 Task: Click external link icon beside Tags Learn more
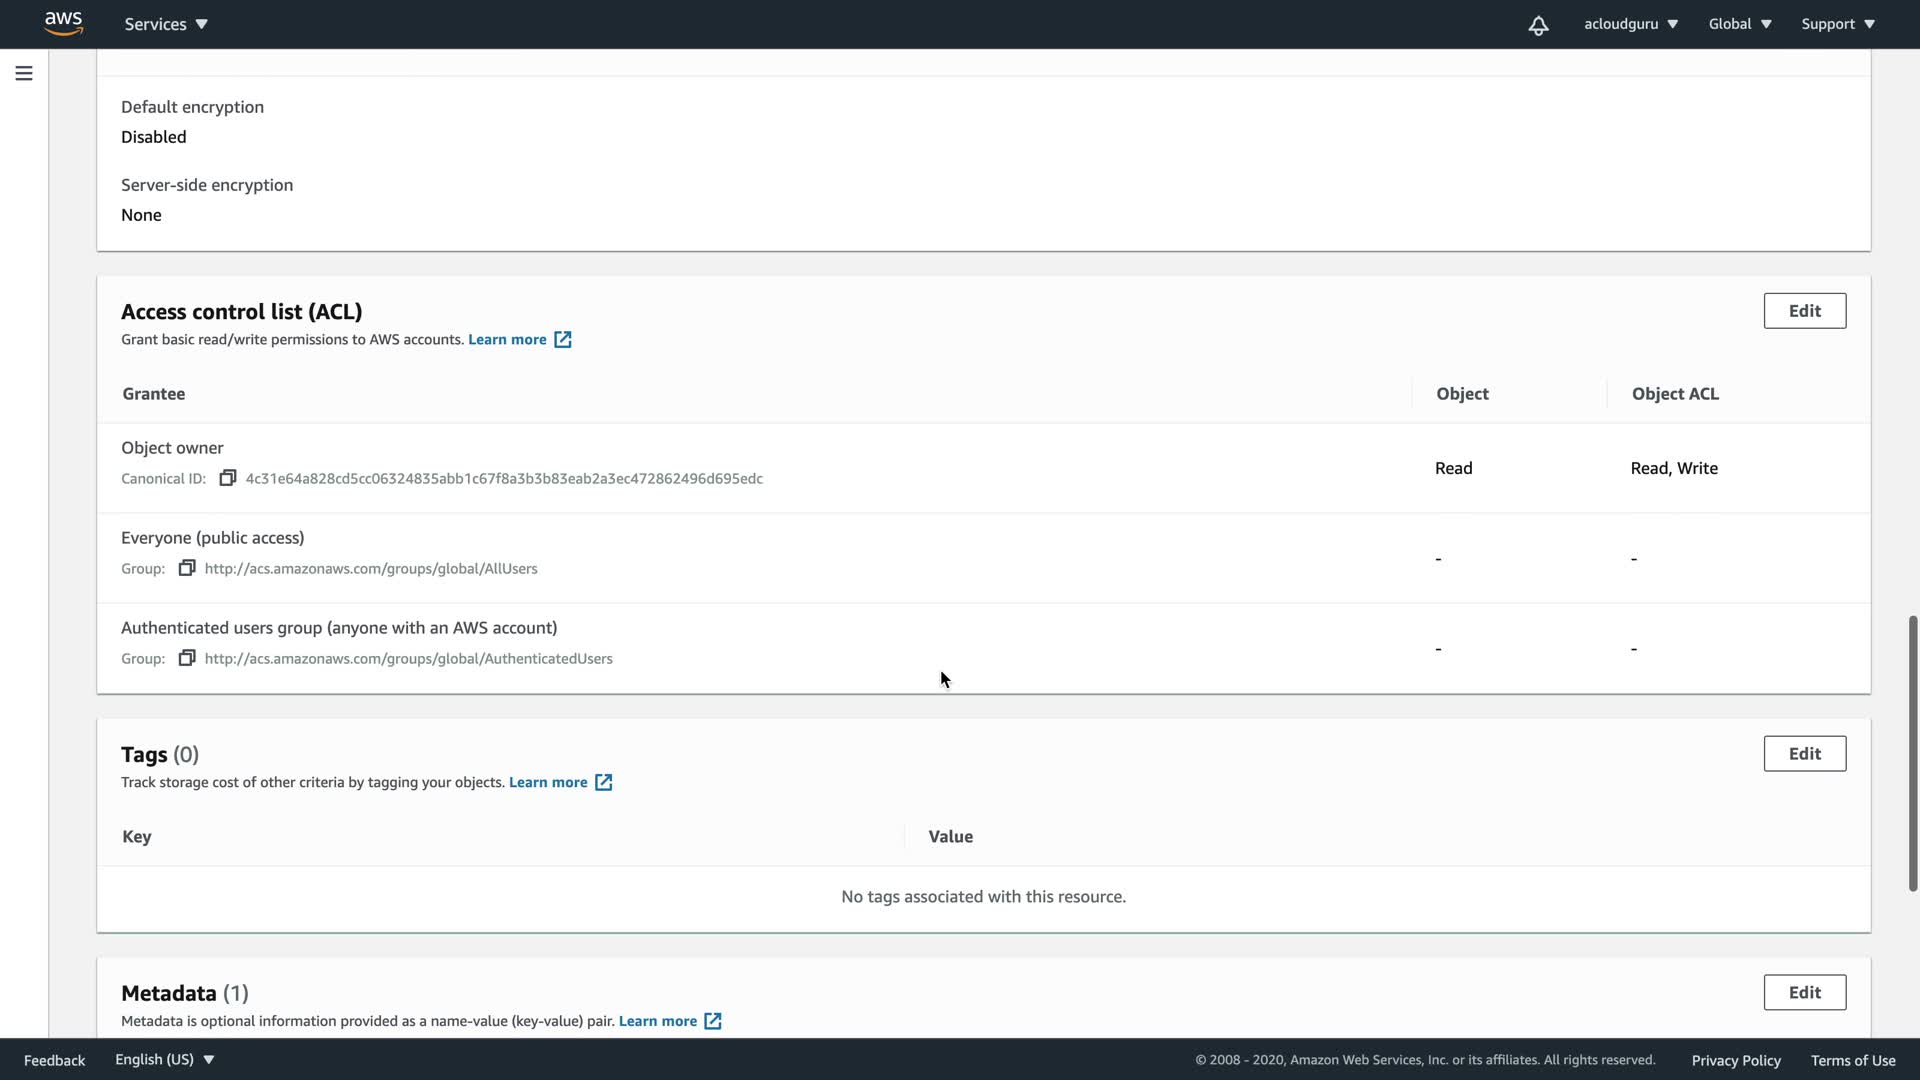pyautogui.click(x=603, y=782)
